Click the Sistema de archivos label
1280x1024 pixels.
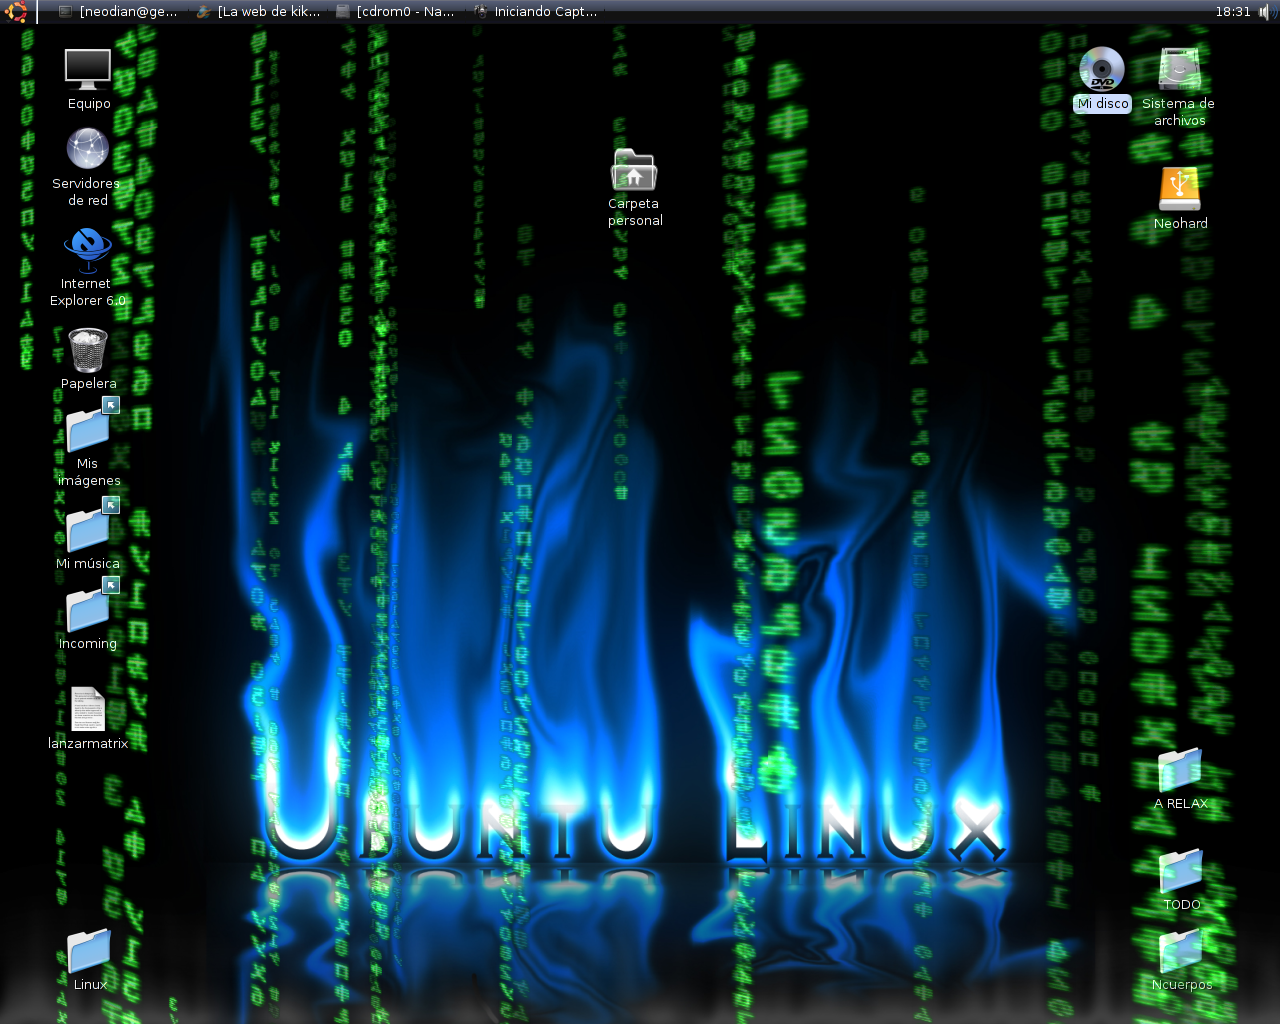(1179, 112)
